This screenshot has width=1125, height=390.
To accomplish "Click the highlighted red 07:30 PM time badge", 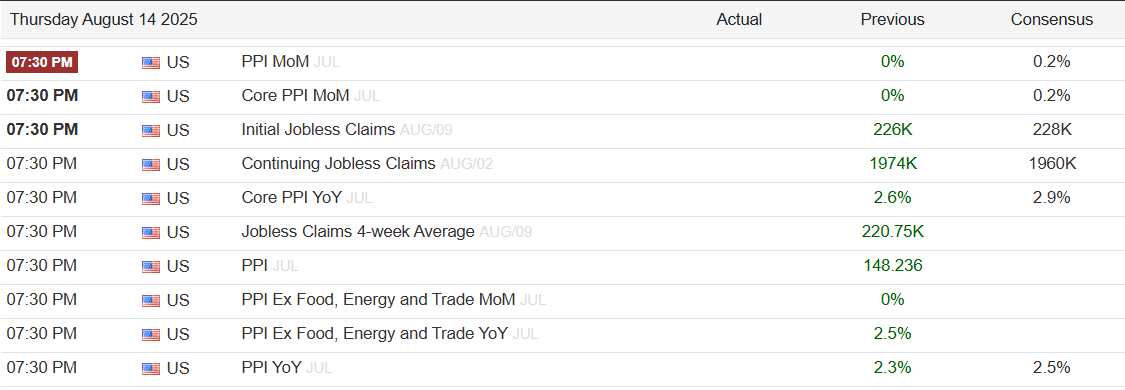I will click(x=42, y=62).
